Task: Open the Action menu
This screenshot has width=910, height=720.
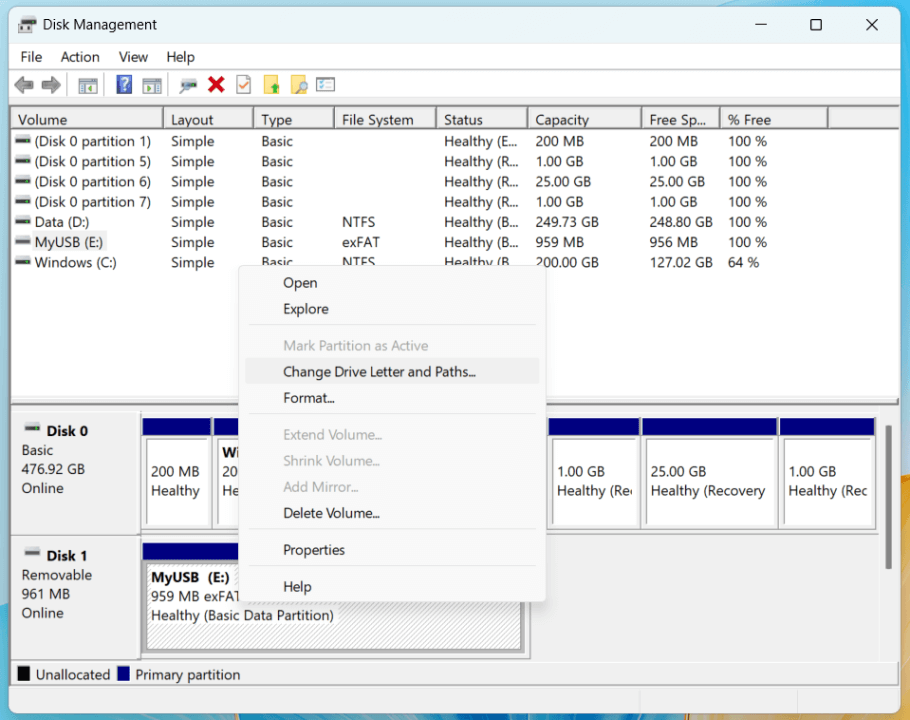Action: click(80, 57)
